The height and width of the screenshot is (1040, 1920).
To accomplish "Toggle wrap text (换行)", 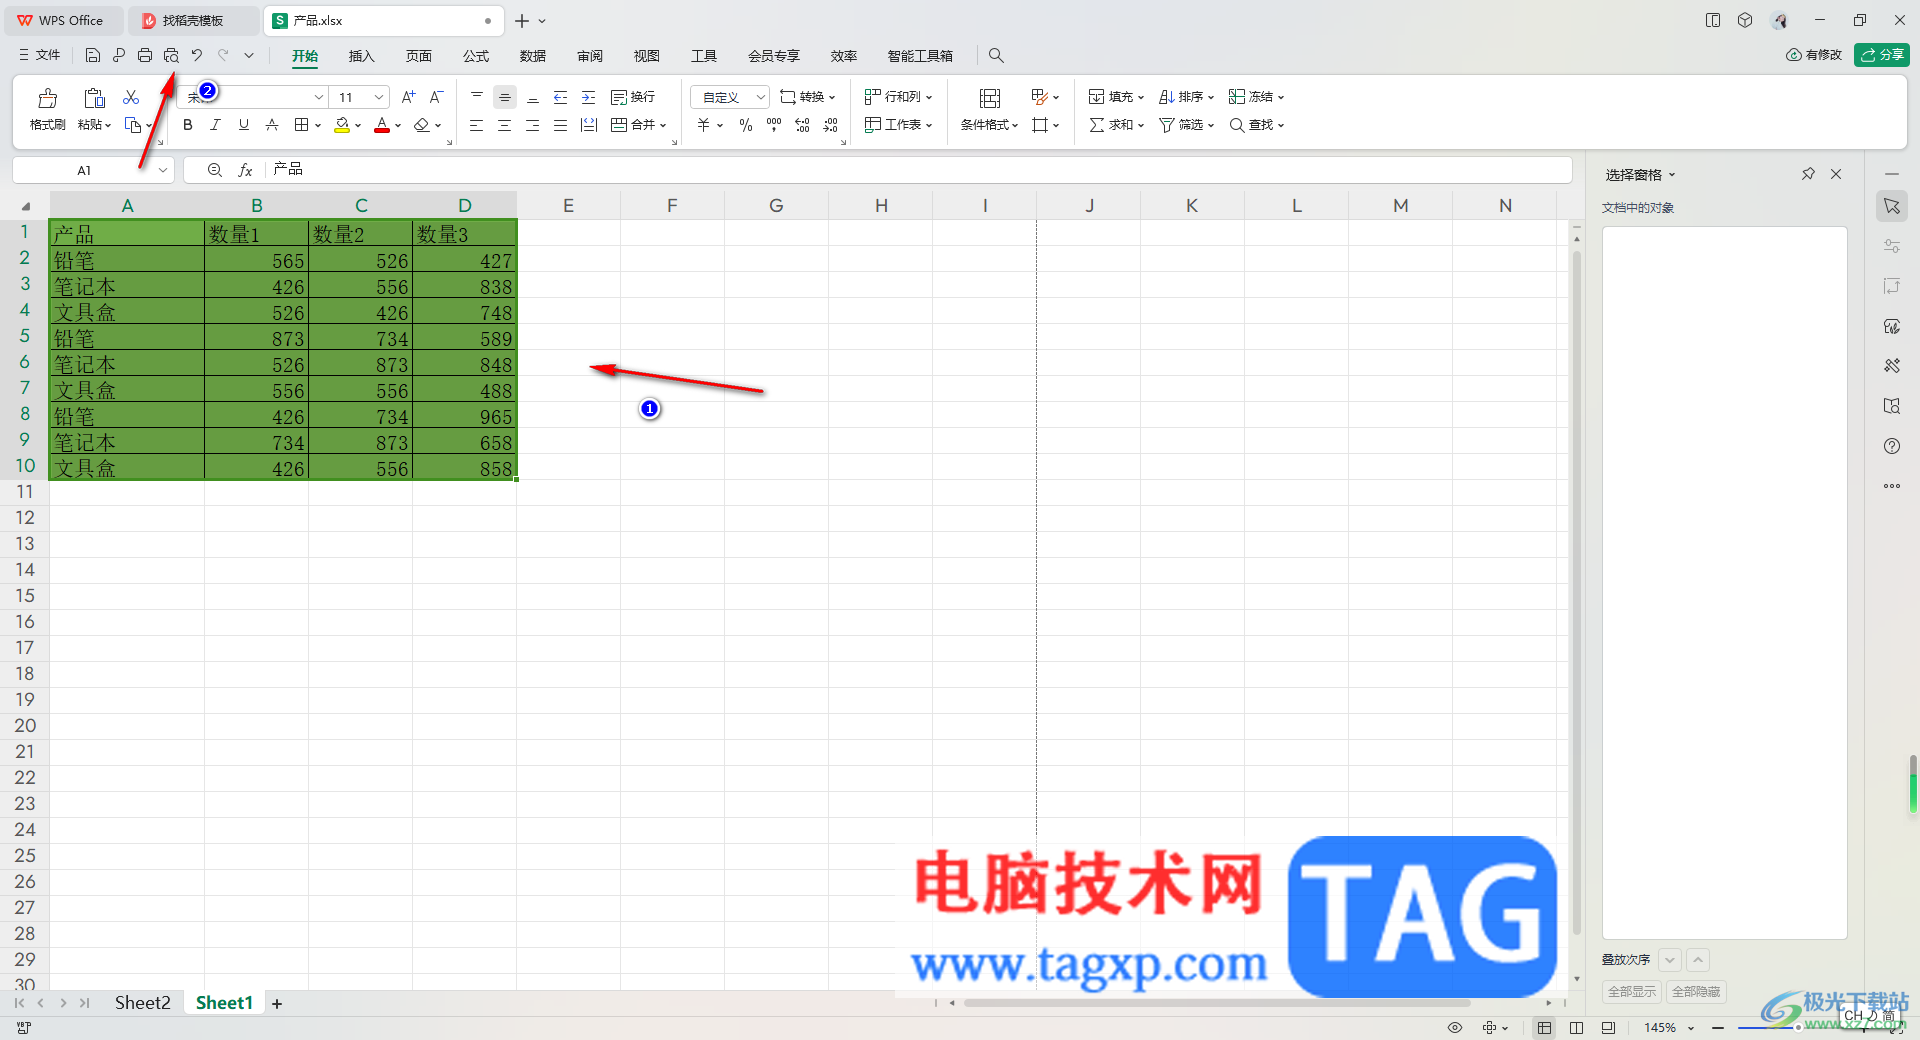I will click(x=633, y=97).
